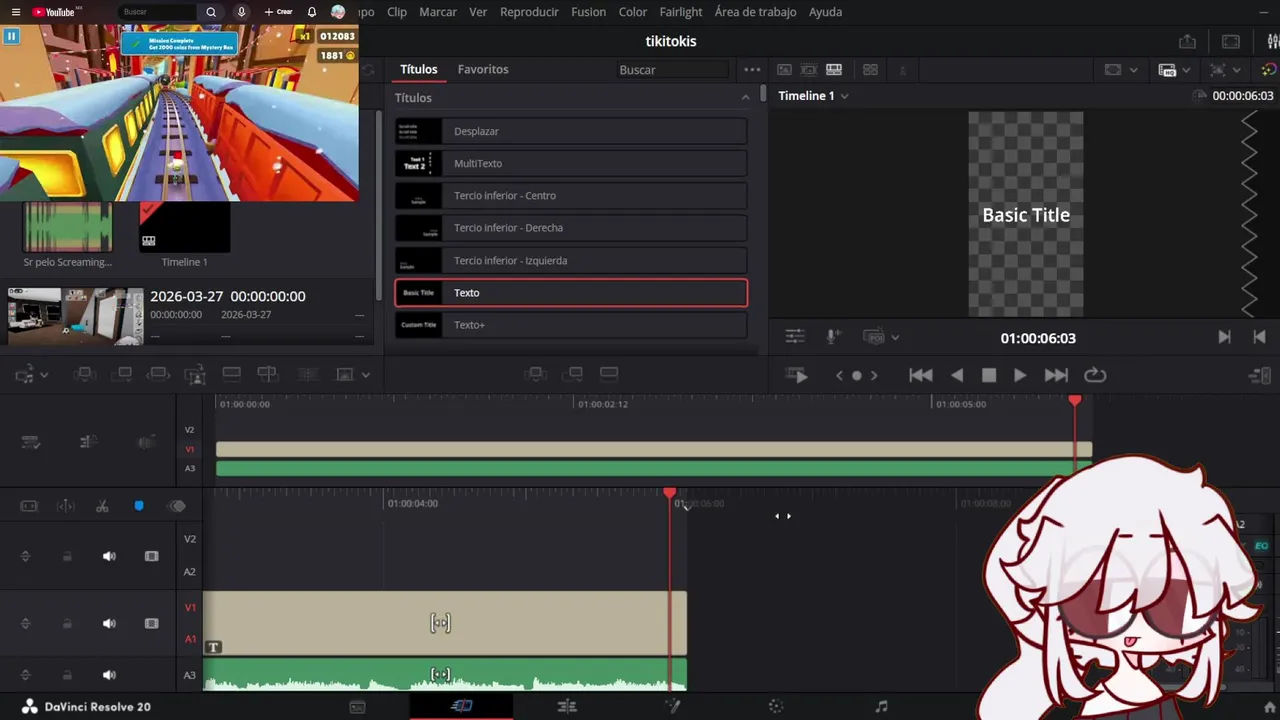Click the trim in-out mode icon

29,507
